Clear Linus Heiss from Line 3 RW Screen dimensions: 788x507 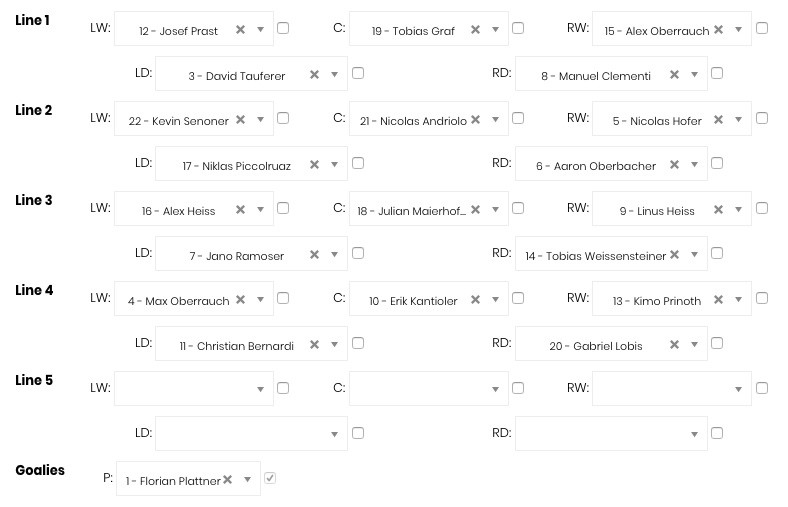point(718,211)
